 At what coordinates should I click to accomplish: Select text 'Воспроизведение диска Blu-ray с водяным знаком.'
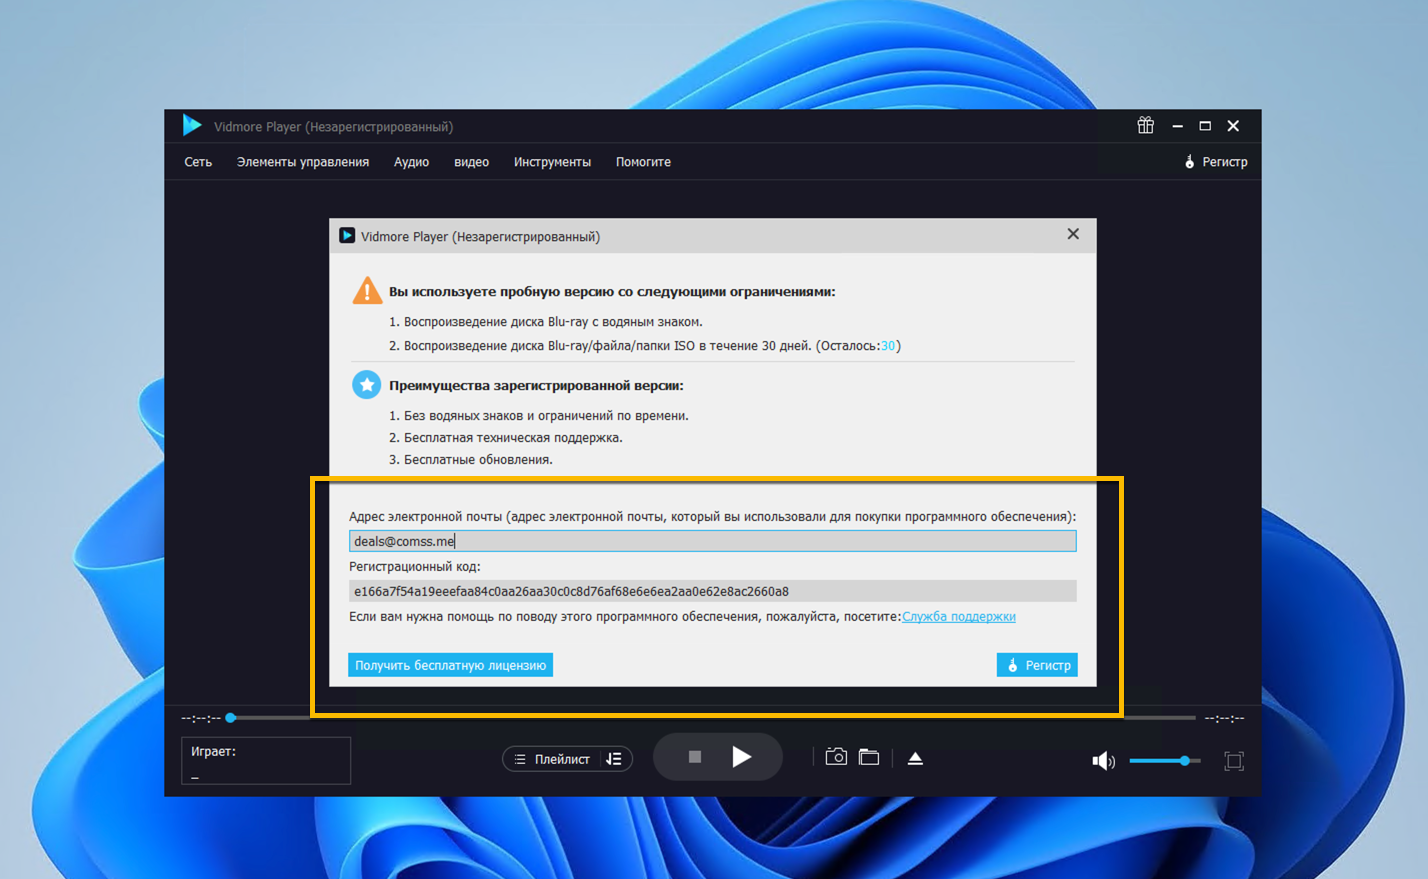(553, 322)
